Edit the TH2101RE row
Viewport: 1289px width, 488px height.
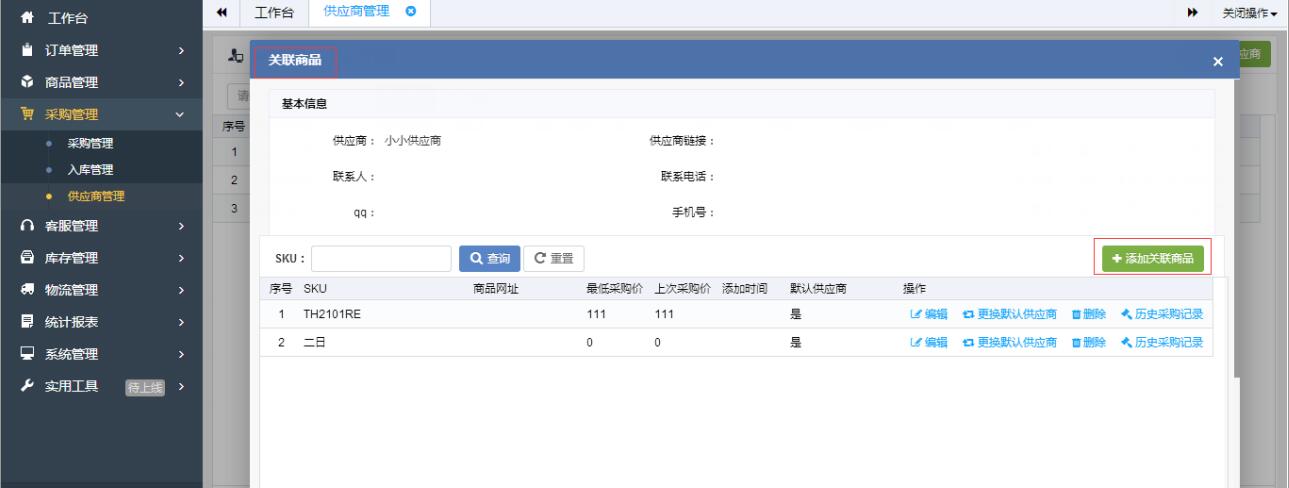pos(929,315)
